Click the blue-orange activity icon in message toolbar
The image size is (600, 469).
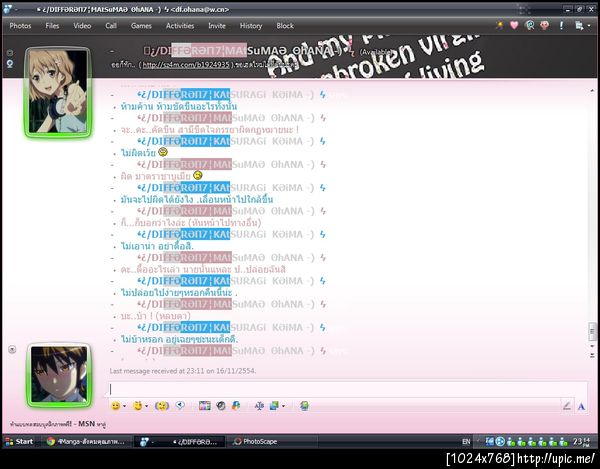[x=236, y=405]
